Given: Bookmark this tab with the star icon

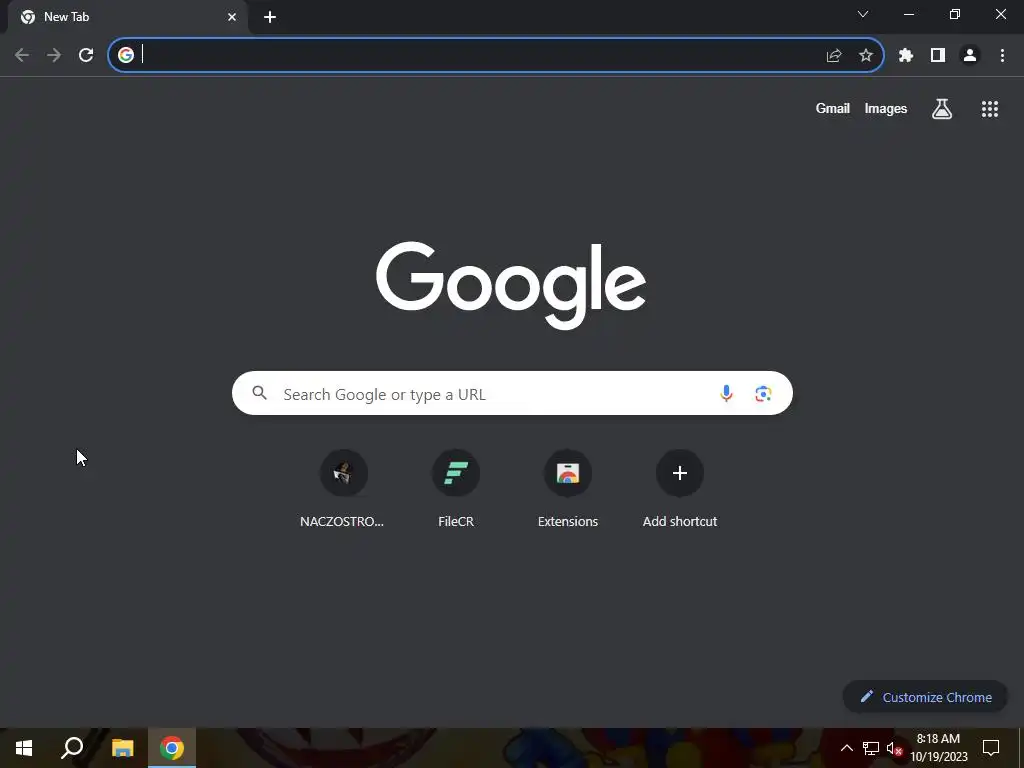Looking at the screenshot, I should tap(866, 56).
